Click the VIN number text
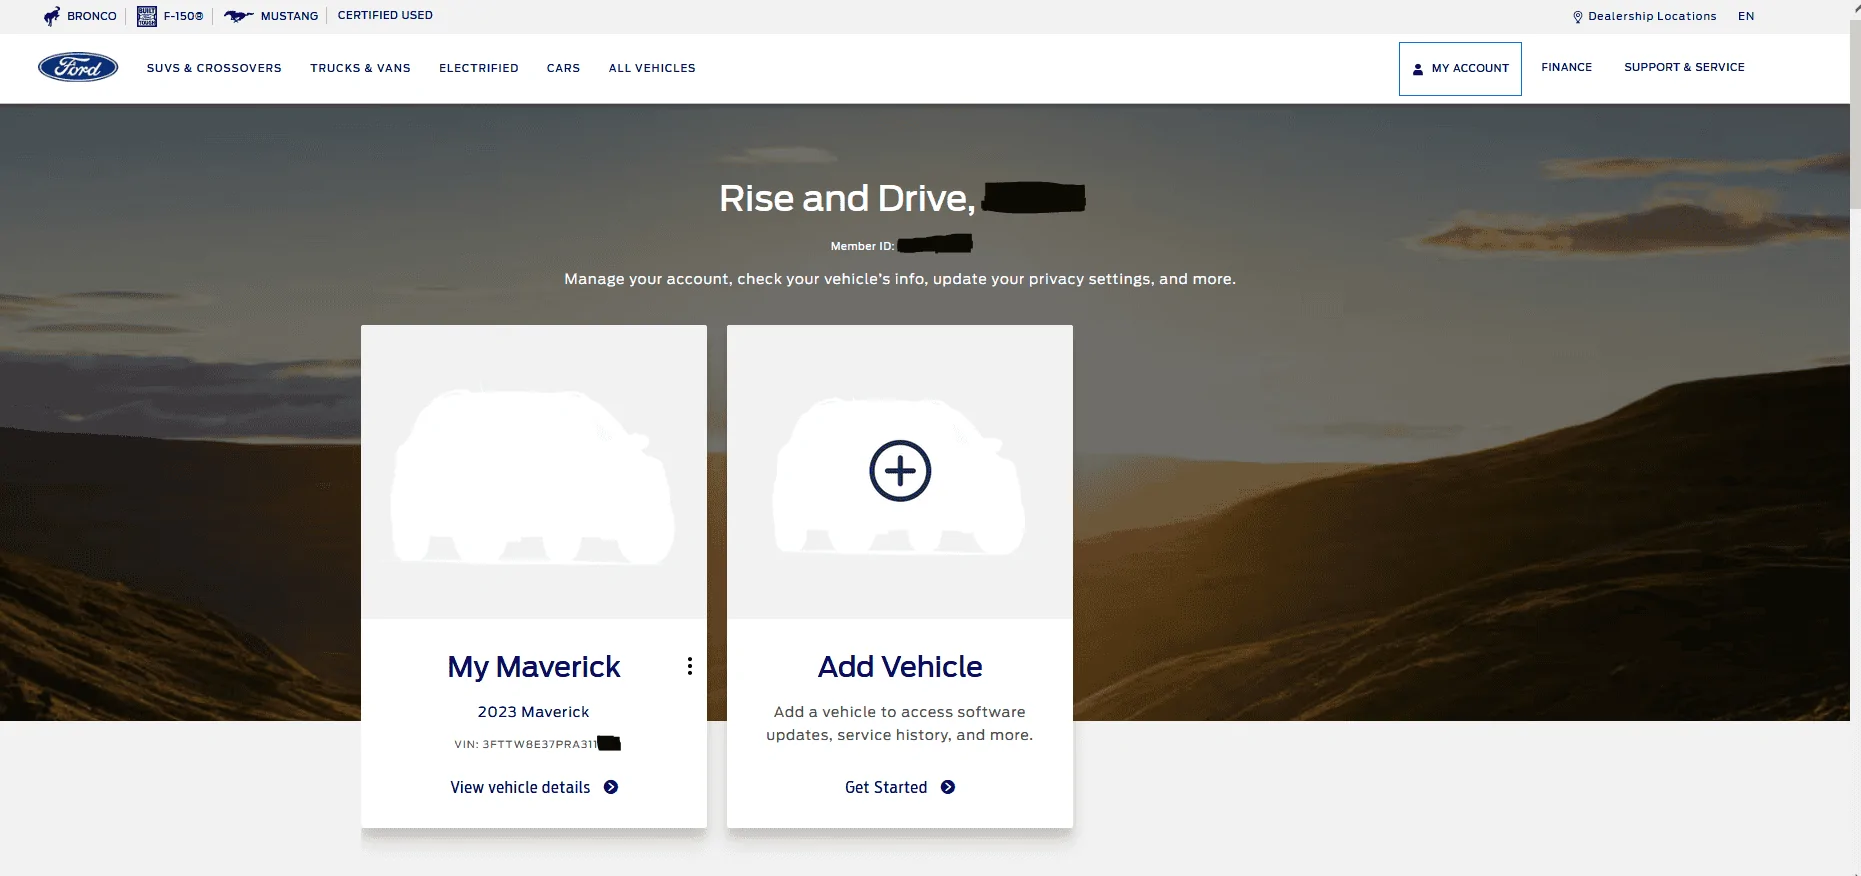Image resolution: width=1861 pixels, height=876 pixels. tap(537, 744)
